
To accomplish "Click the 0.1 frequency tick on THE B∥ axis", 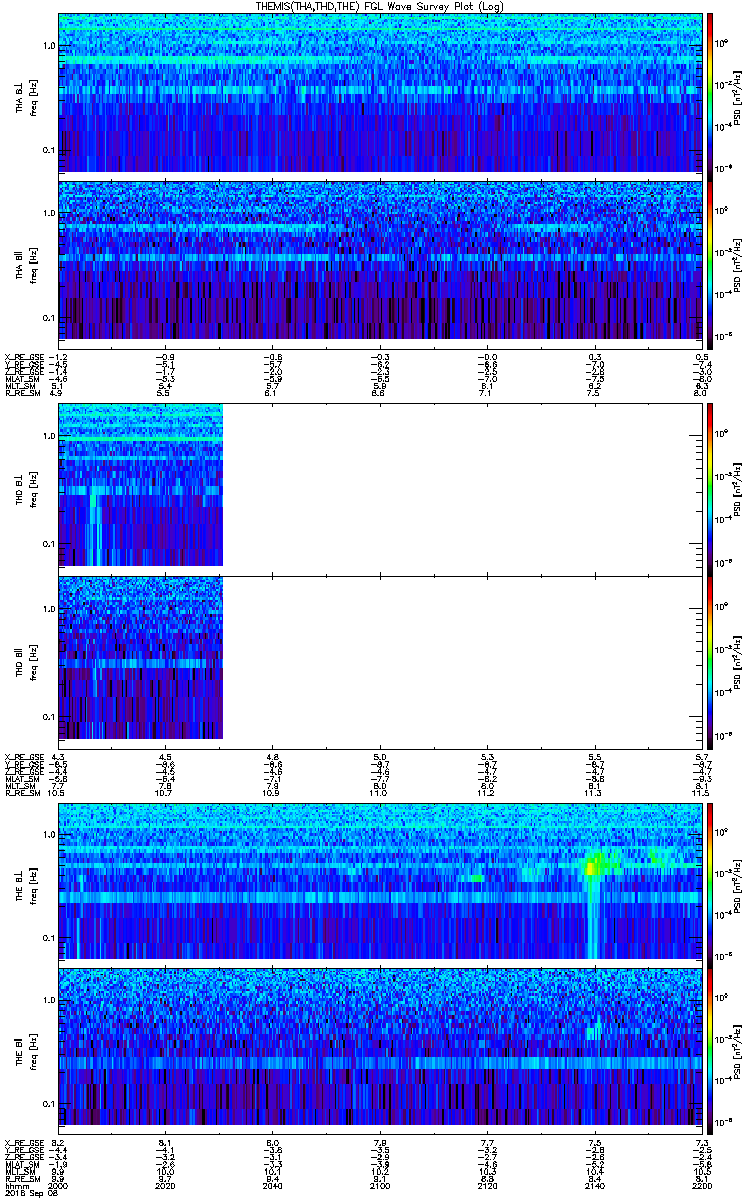I will (x=48, y=1104).
